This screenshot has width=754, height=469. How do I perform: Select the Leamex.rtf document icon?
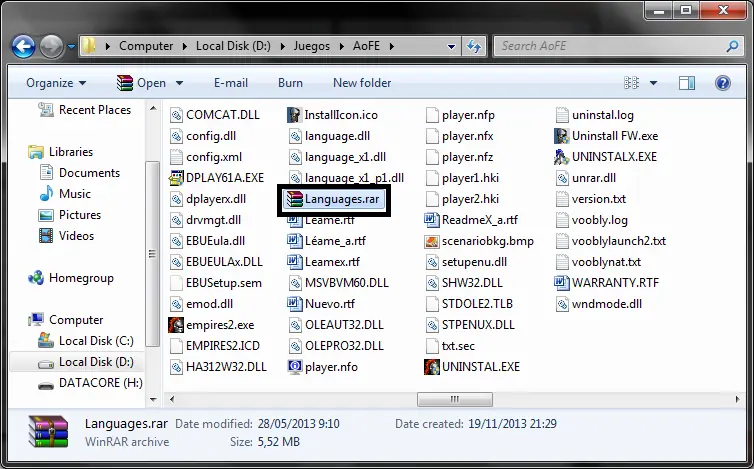click(294, 262)
